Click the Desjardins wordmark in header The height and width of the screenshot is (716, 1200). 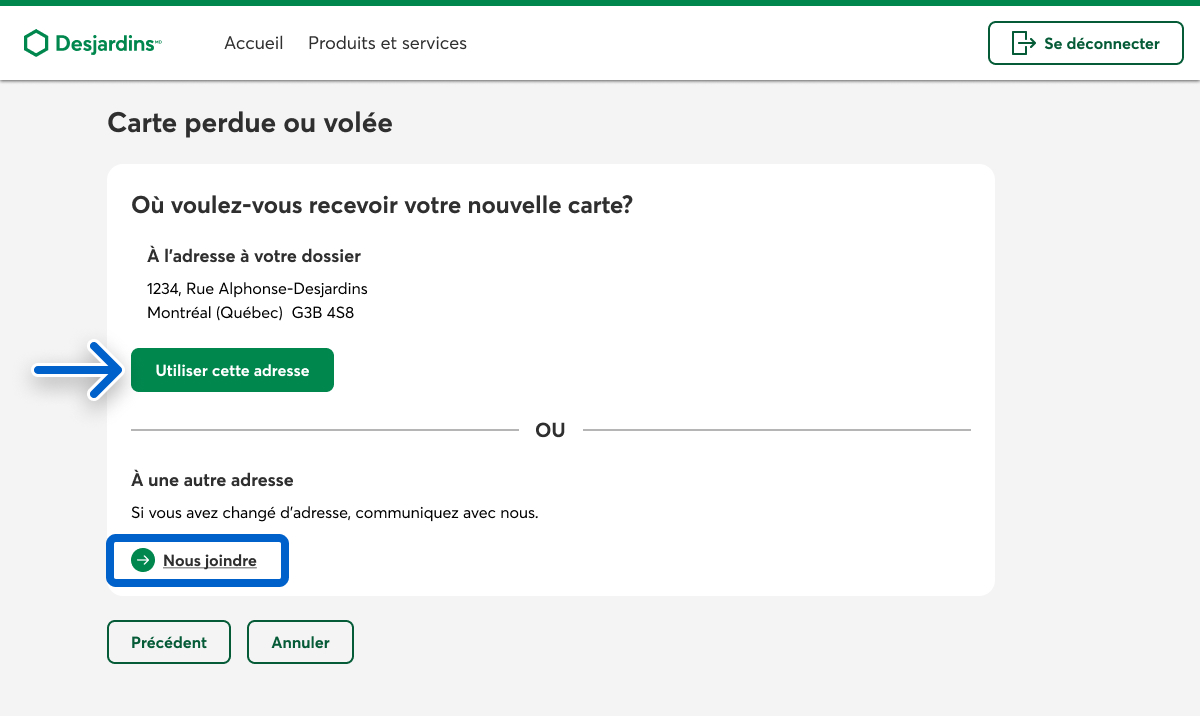tap(106, 44)
